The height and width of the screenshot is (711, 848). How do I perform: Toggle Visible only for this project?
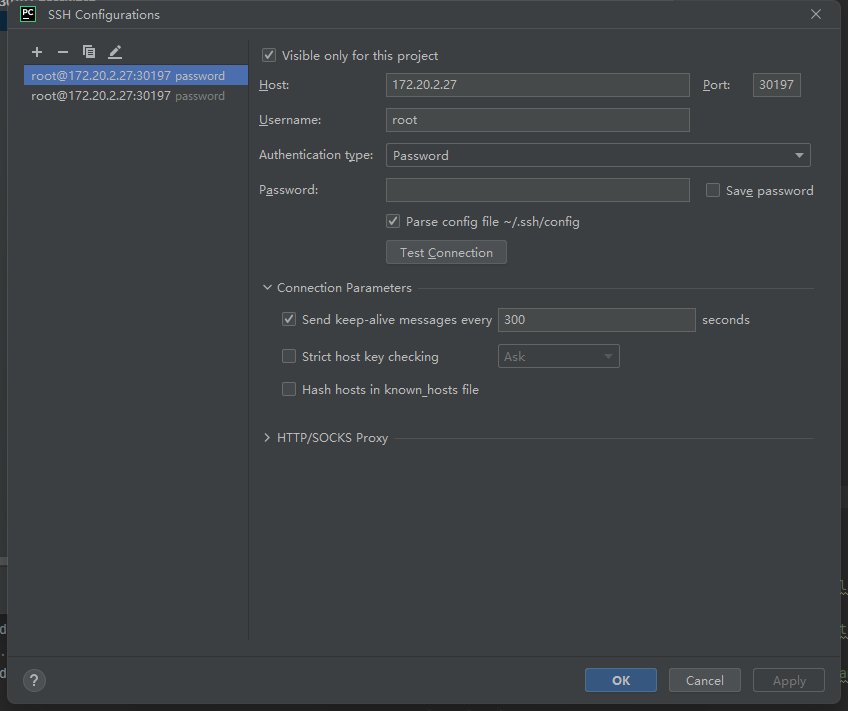269,56
